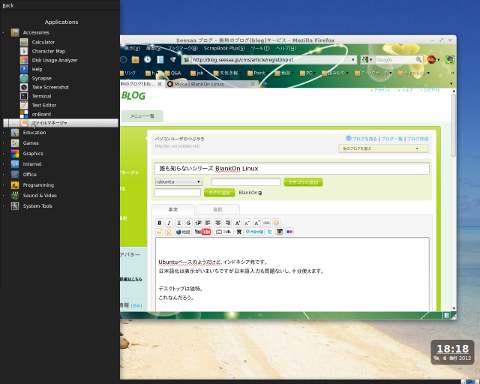This screenshot has width=480, height=384.
Task: Start Take Screenshot tool
Action: [x=44, y=87]
